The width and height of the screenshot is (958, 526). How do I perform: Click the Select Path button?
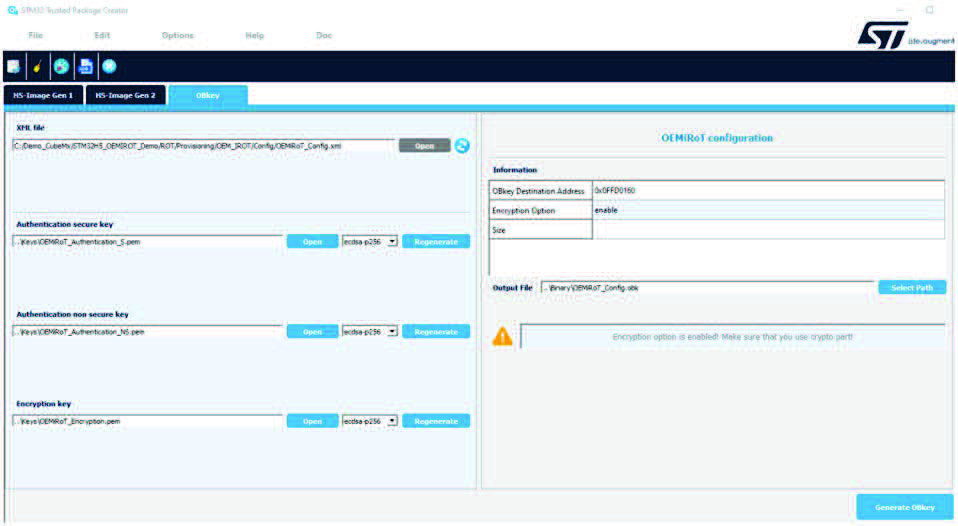912,287
